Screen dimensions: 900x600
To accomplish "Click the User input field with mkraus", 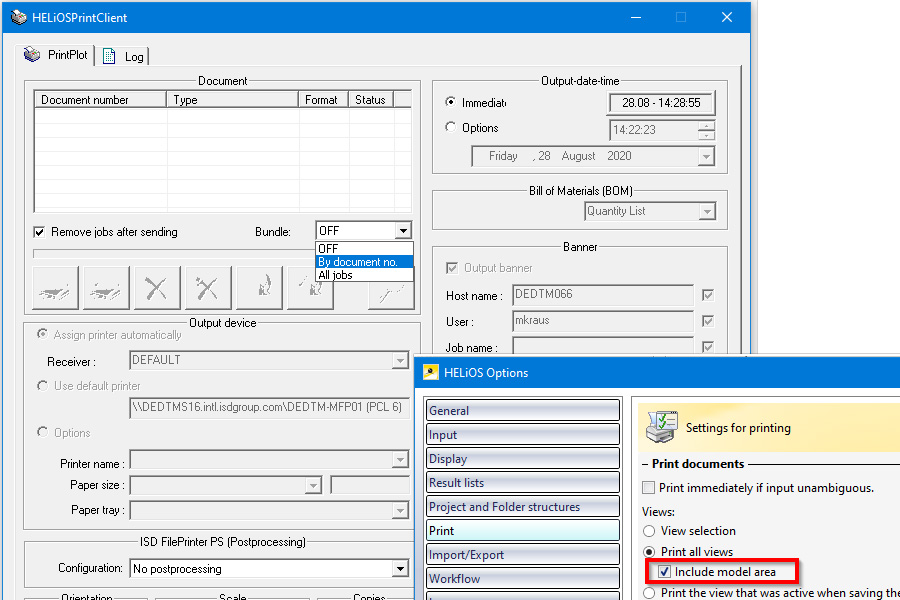I will click(x=603, y=321).
